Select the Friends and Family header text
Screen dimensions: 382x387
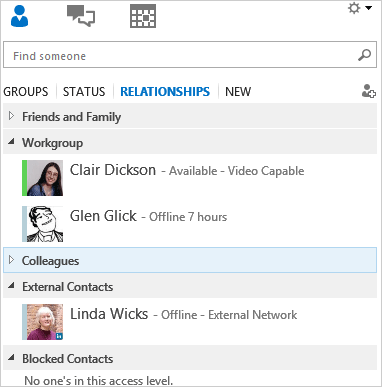71,117
